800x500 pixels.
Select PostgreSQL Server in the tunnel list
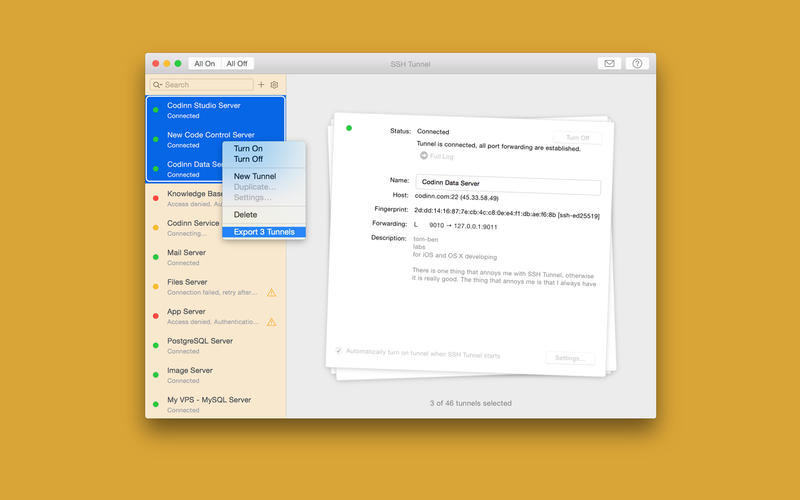(200, 341)
